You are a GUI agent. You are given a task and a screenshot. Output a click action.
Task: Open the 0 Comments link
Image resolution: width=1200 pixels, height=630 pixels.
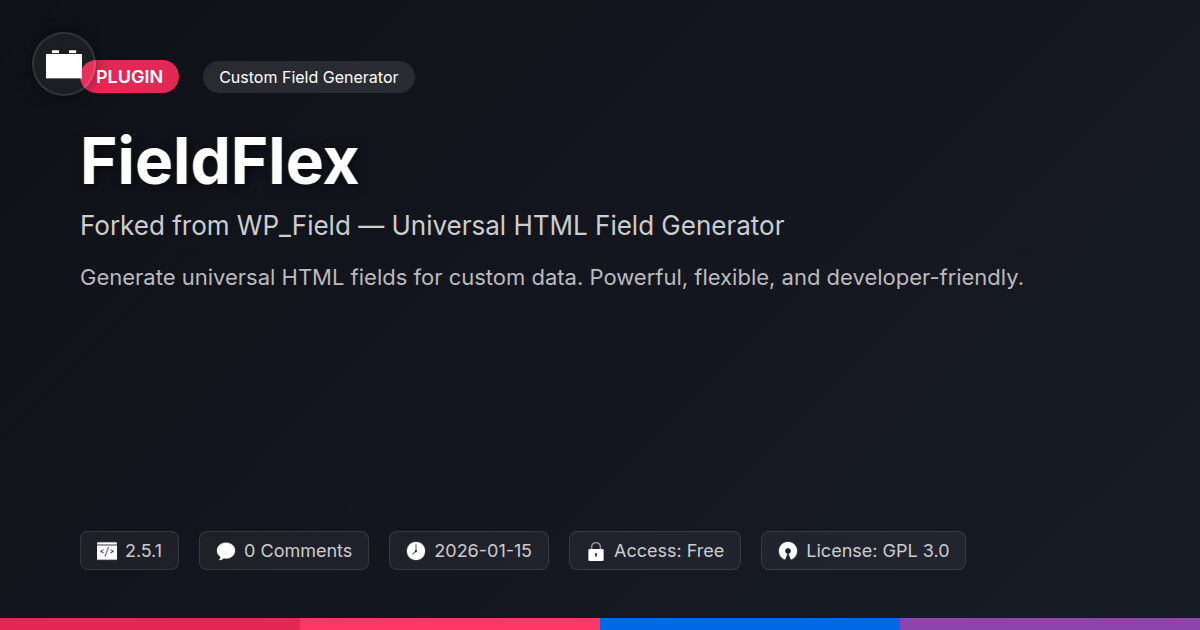(297, 551)
